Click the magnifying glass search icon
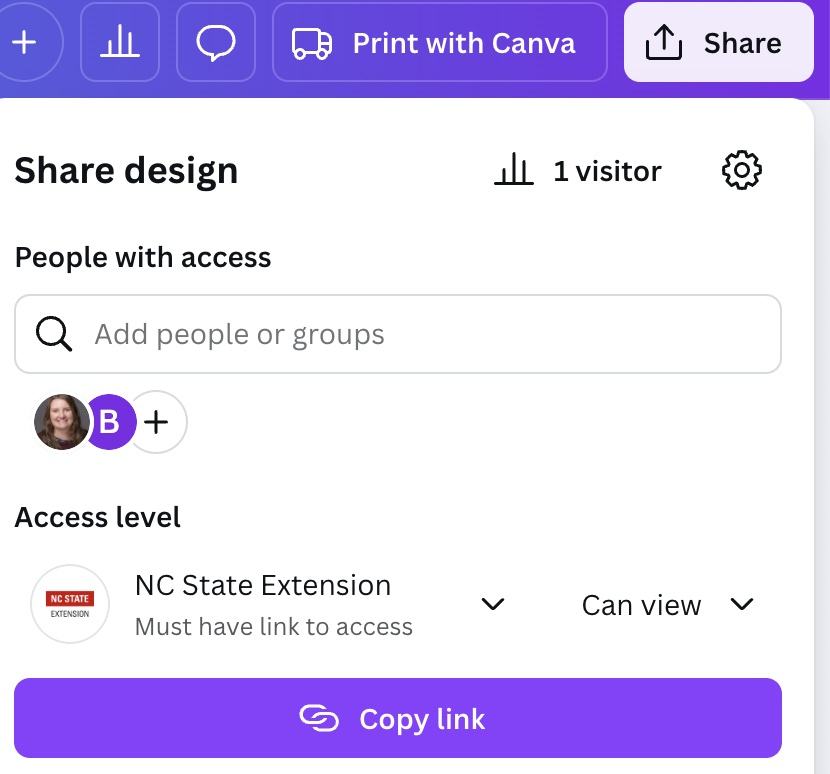This screenshot has height=774, width=830. pyautogui.click(x=53, y=333)
